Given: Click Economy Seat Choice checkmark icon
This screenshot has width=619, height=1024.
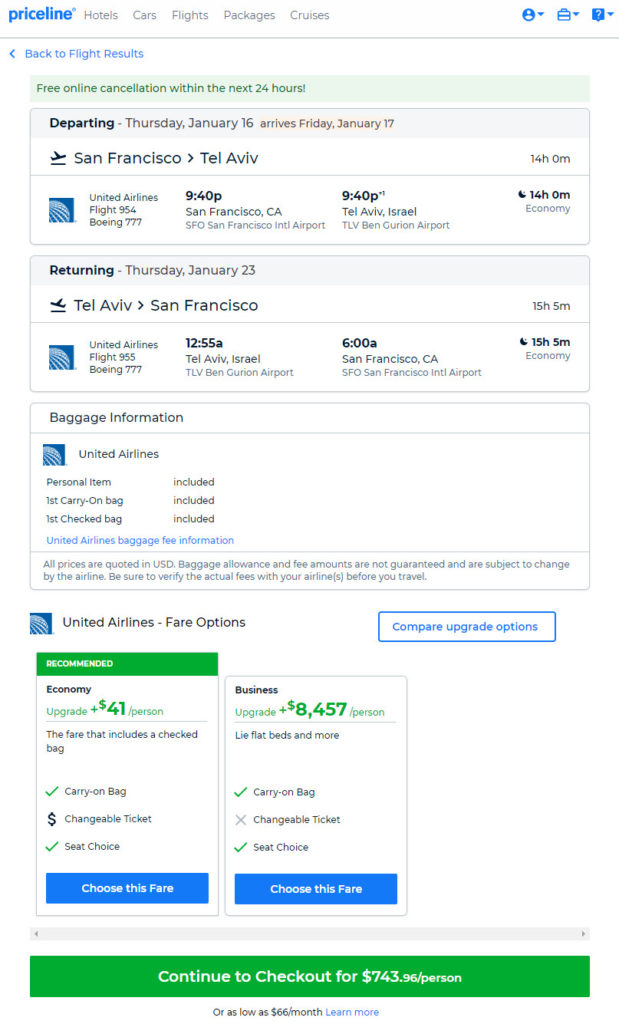Looking at the screenshot, I should coord(52,846).
